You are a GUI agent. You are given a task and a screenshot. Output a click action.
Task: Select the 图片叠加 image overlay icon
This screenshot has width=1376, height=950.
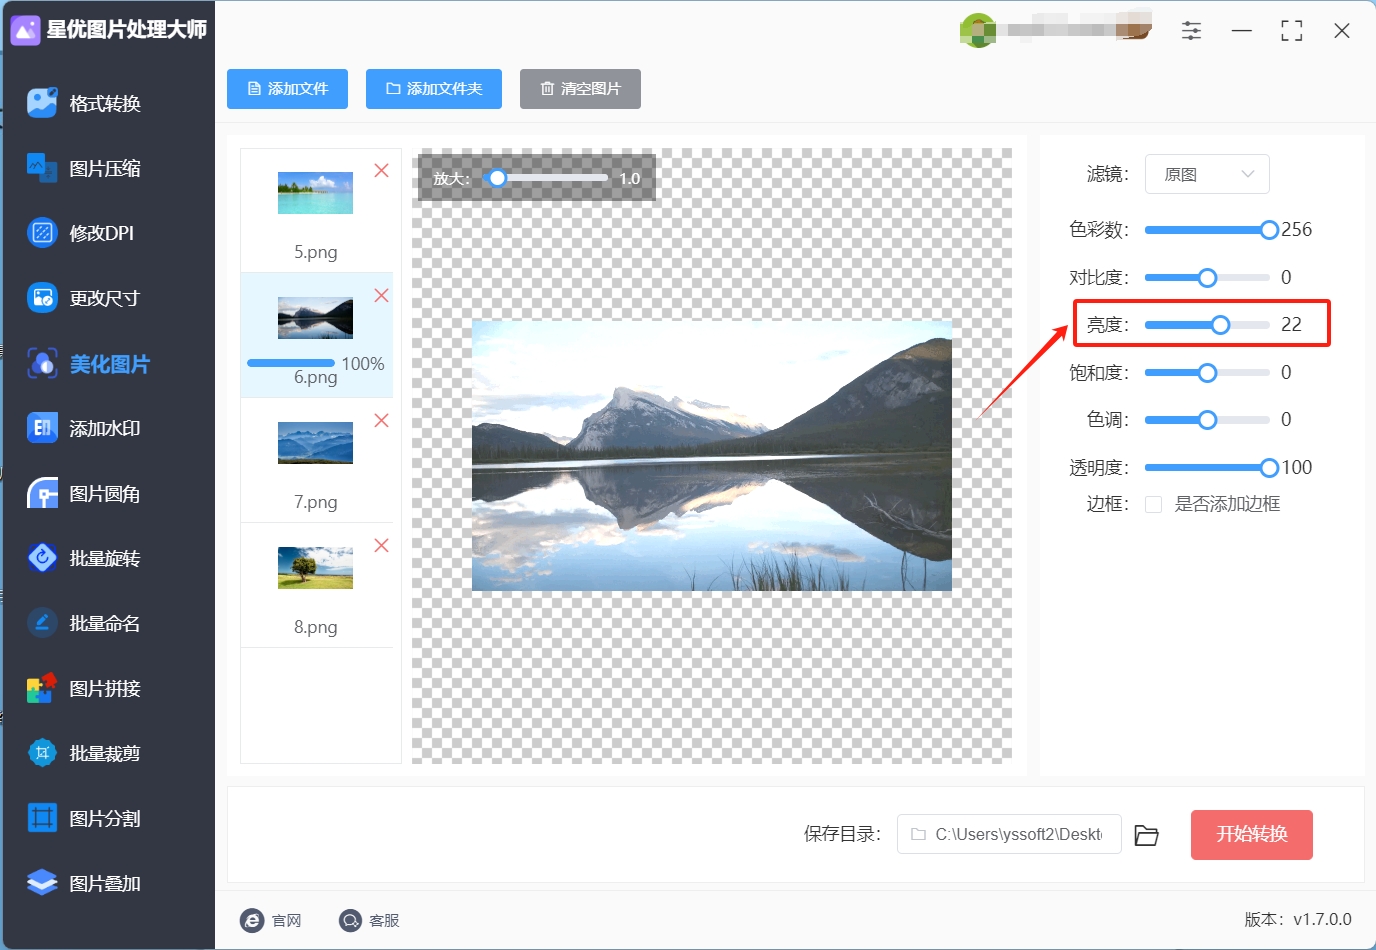point(42,883)
